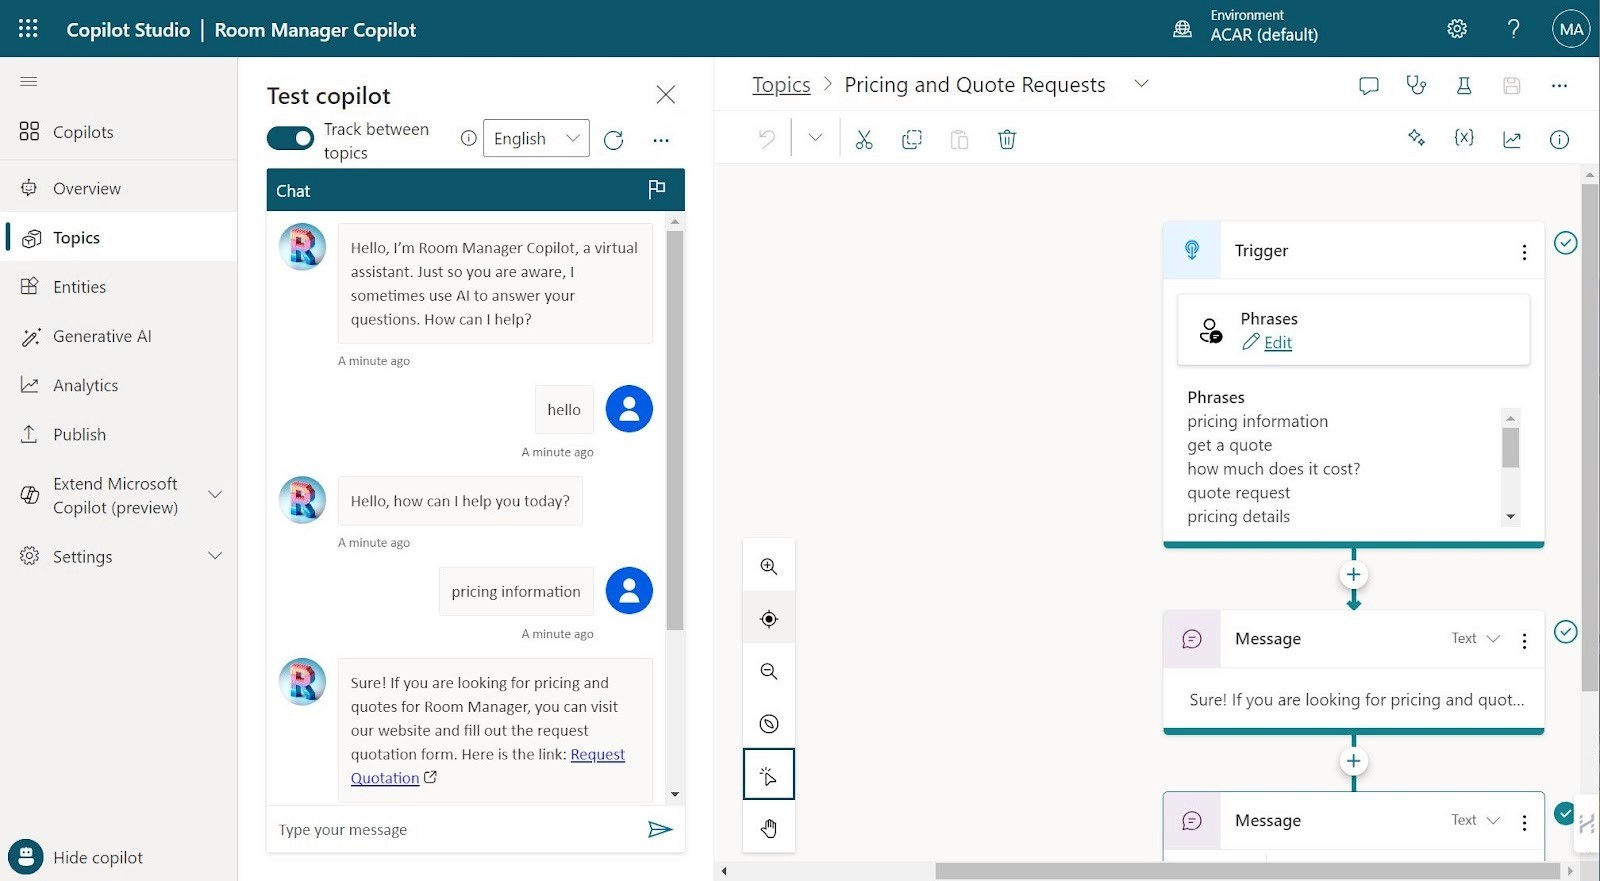Open the undo history dropdown chevron
The width and height of the screenshot is (1600, 881).
(x=815, y=138)
